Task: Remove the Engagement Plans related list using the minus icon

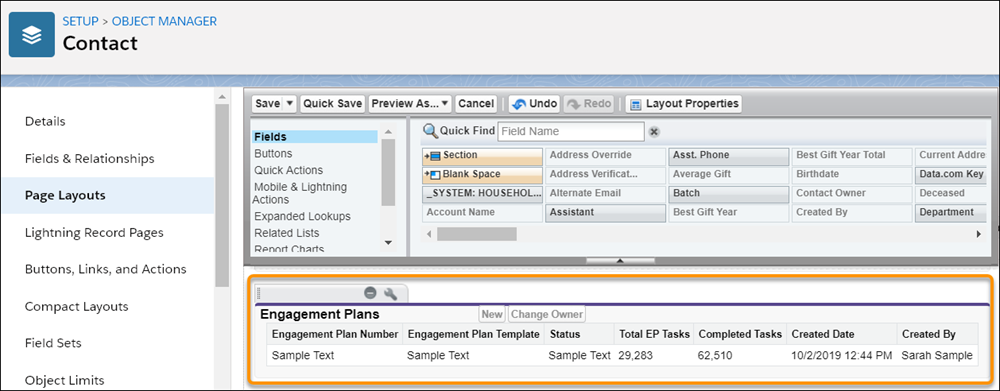Action: (x=370, y=293)
